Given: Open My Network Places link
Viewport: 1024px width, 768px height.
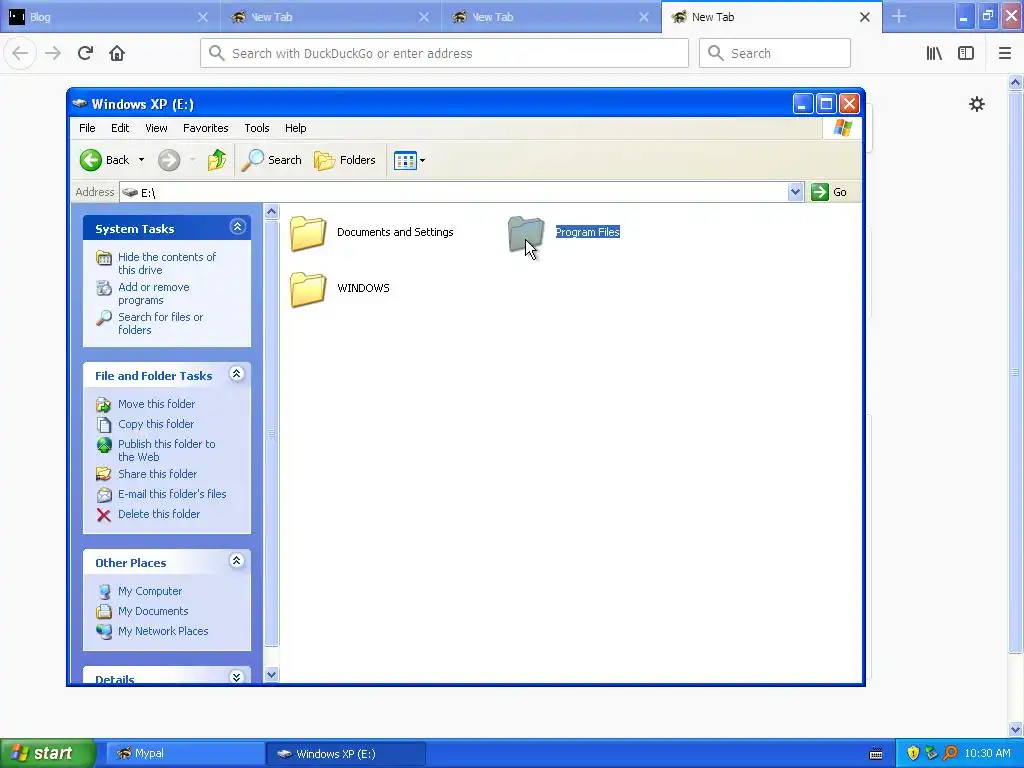Looking at the screenshot, I should (163, 631).
